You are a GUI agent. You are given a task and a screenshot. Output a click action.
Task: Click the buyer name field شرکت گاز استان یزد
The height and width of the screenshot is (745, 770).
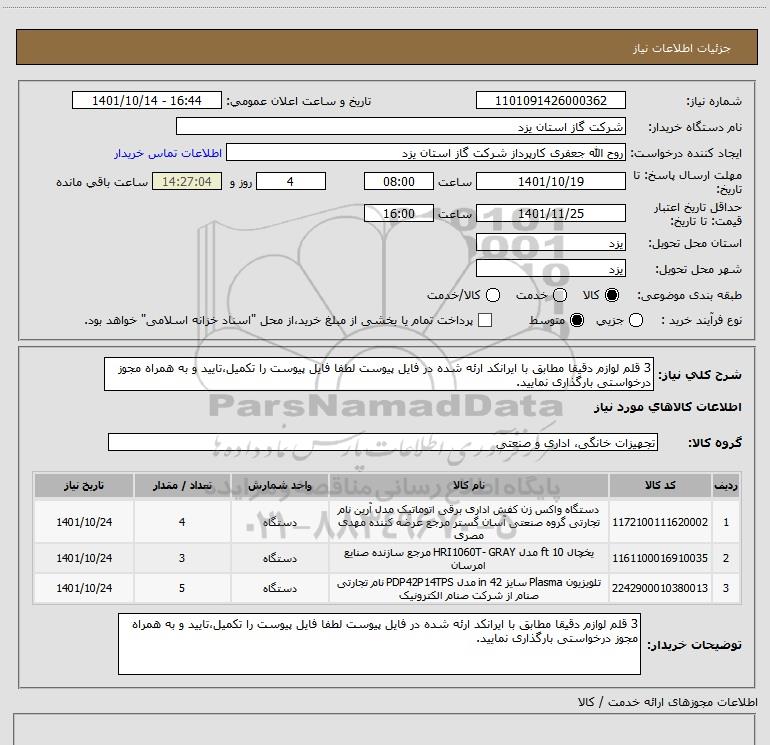click(401, 127)
